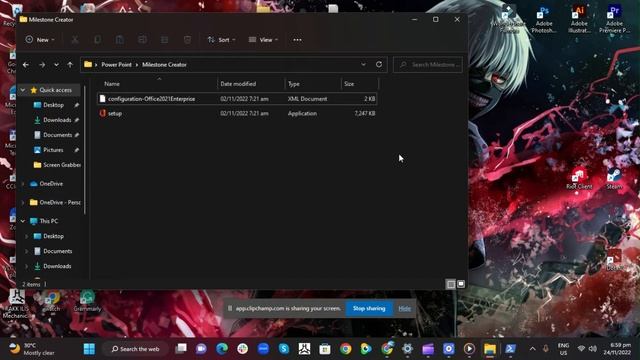Click the Share toolbar icon
This screenshot has width=640, height=360.
point(164,40)
